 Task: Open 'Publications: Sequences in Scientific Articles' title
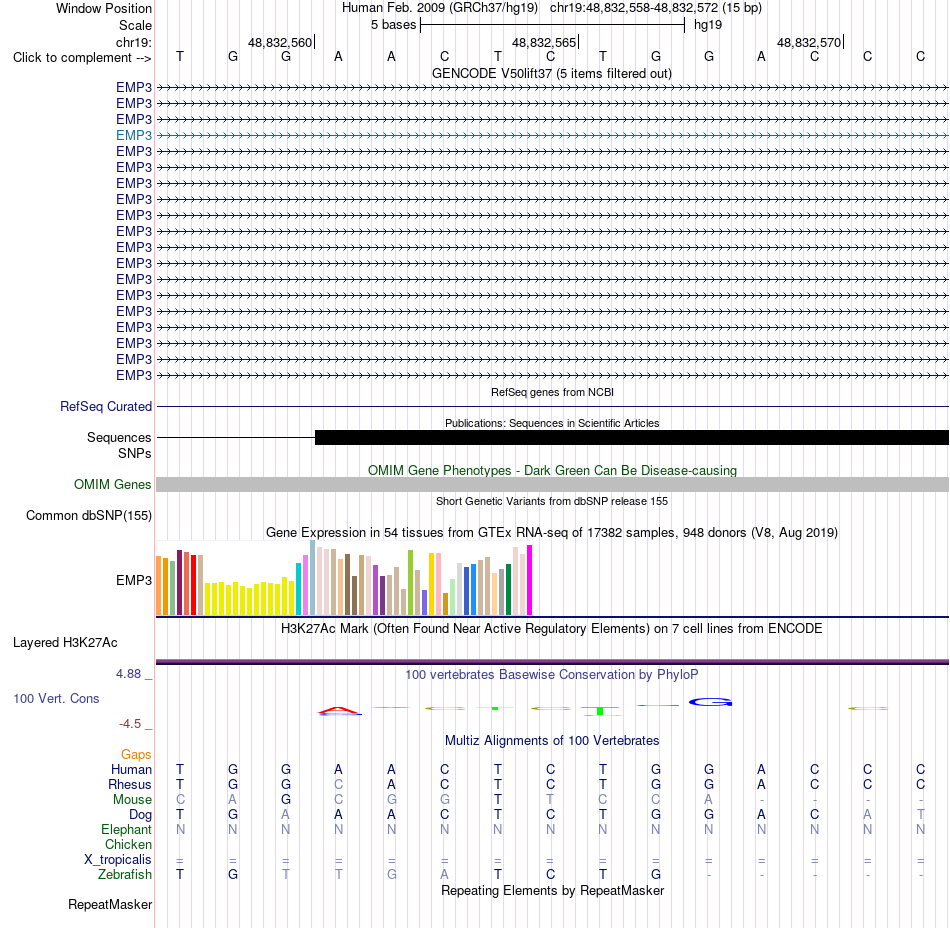[x=552, y=423]
